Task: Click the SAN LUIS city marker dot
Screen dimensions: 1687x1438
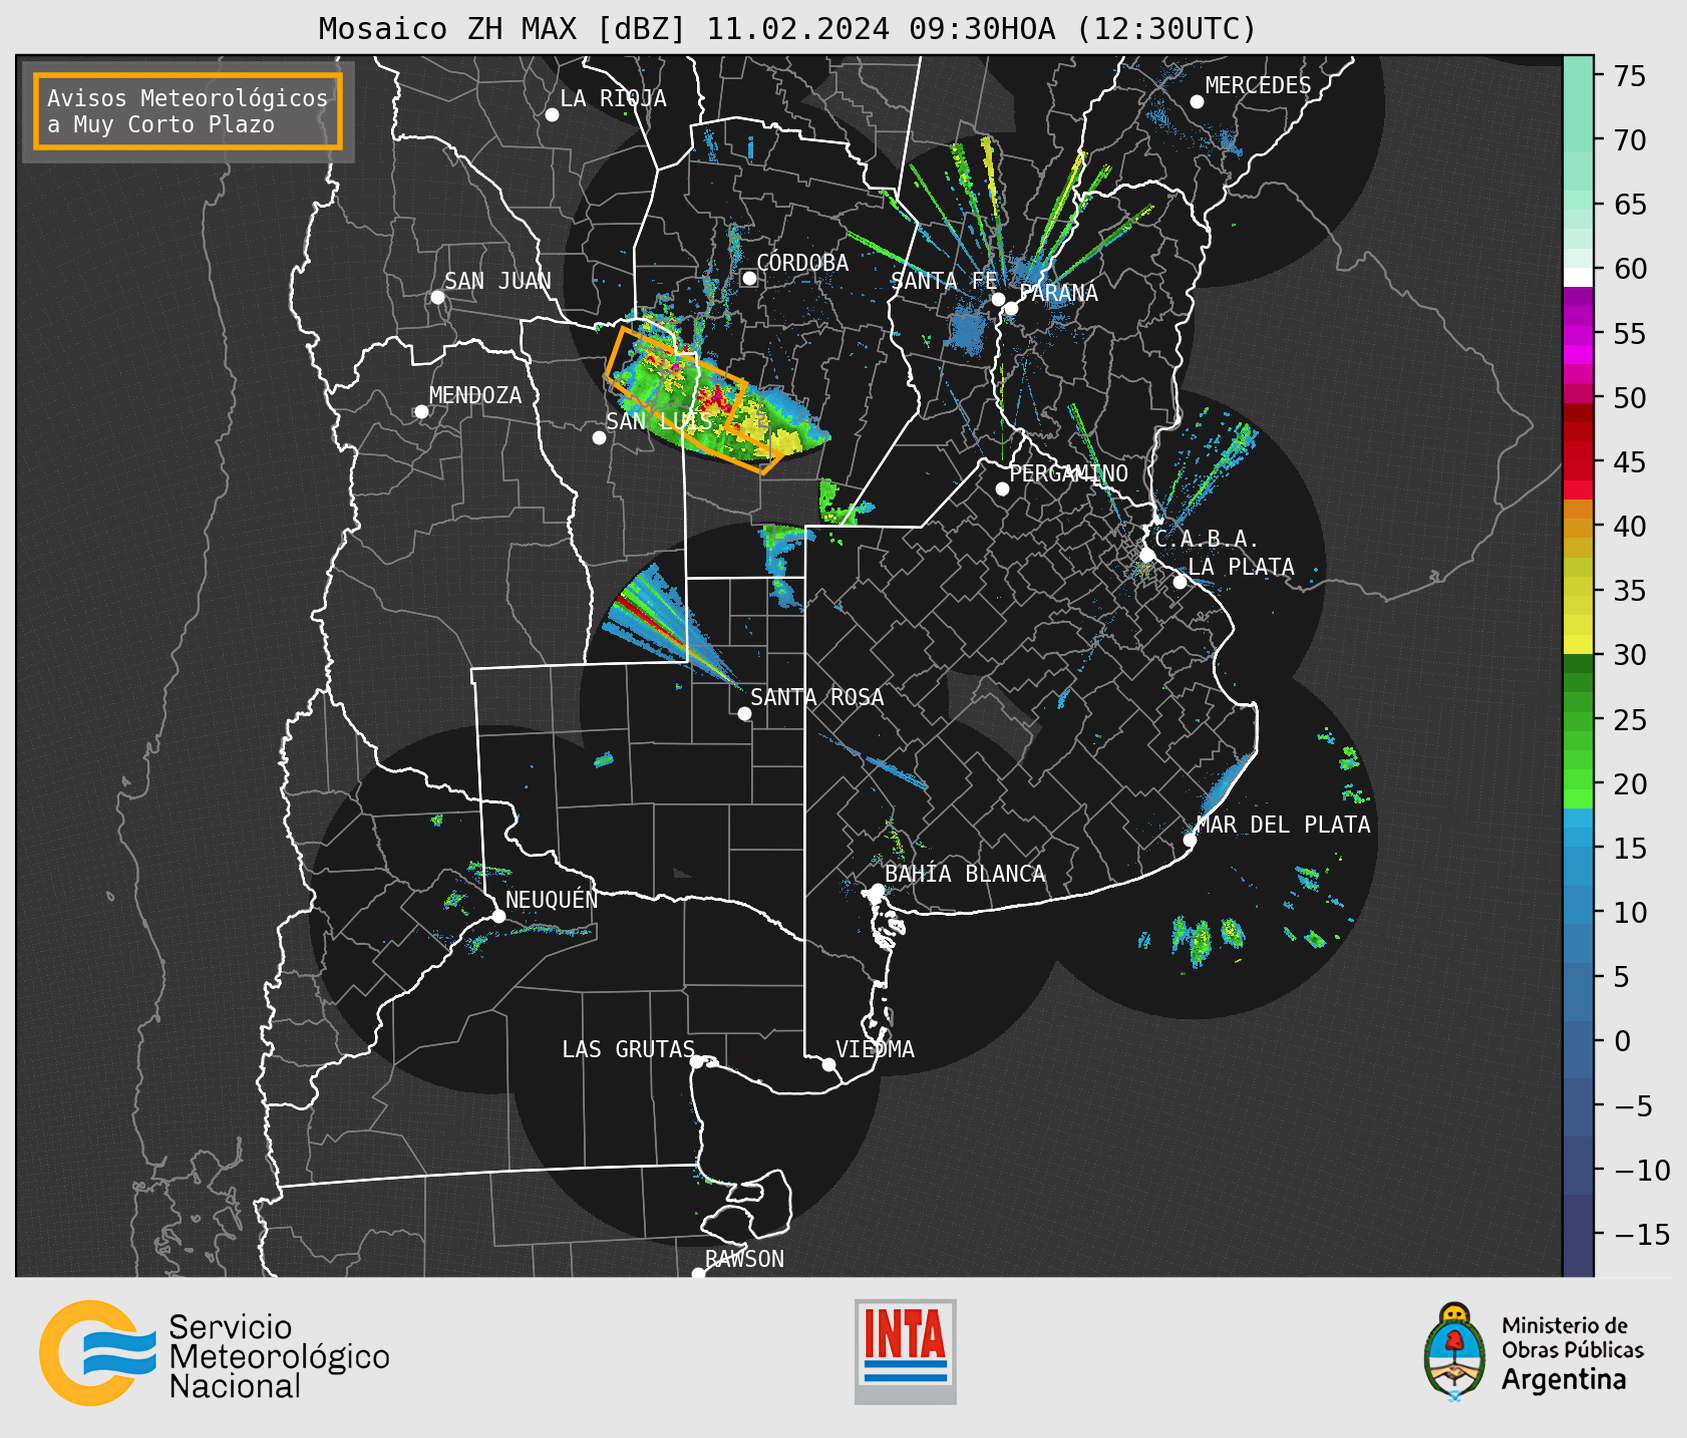Action: (x=599, y=437)
